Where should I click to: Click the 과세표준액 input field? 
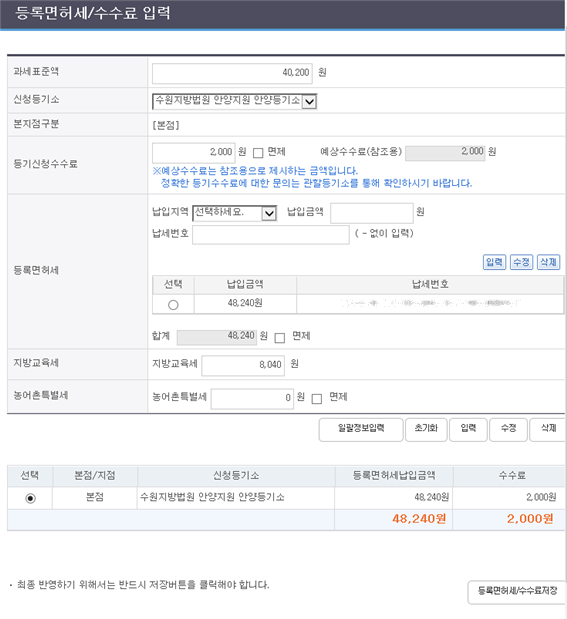[232, 73]
